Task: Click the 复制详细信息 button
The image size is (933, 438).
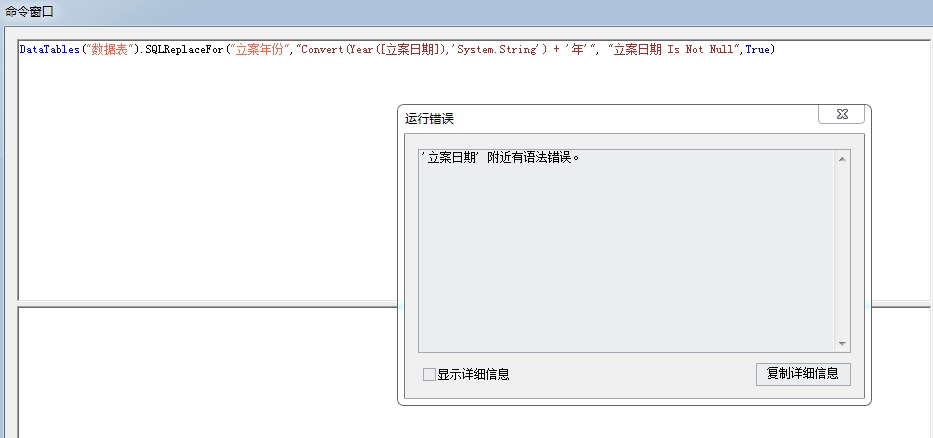Action: pyautogui.click(x=803, y=374)
